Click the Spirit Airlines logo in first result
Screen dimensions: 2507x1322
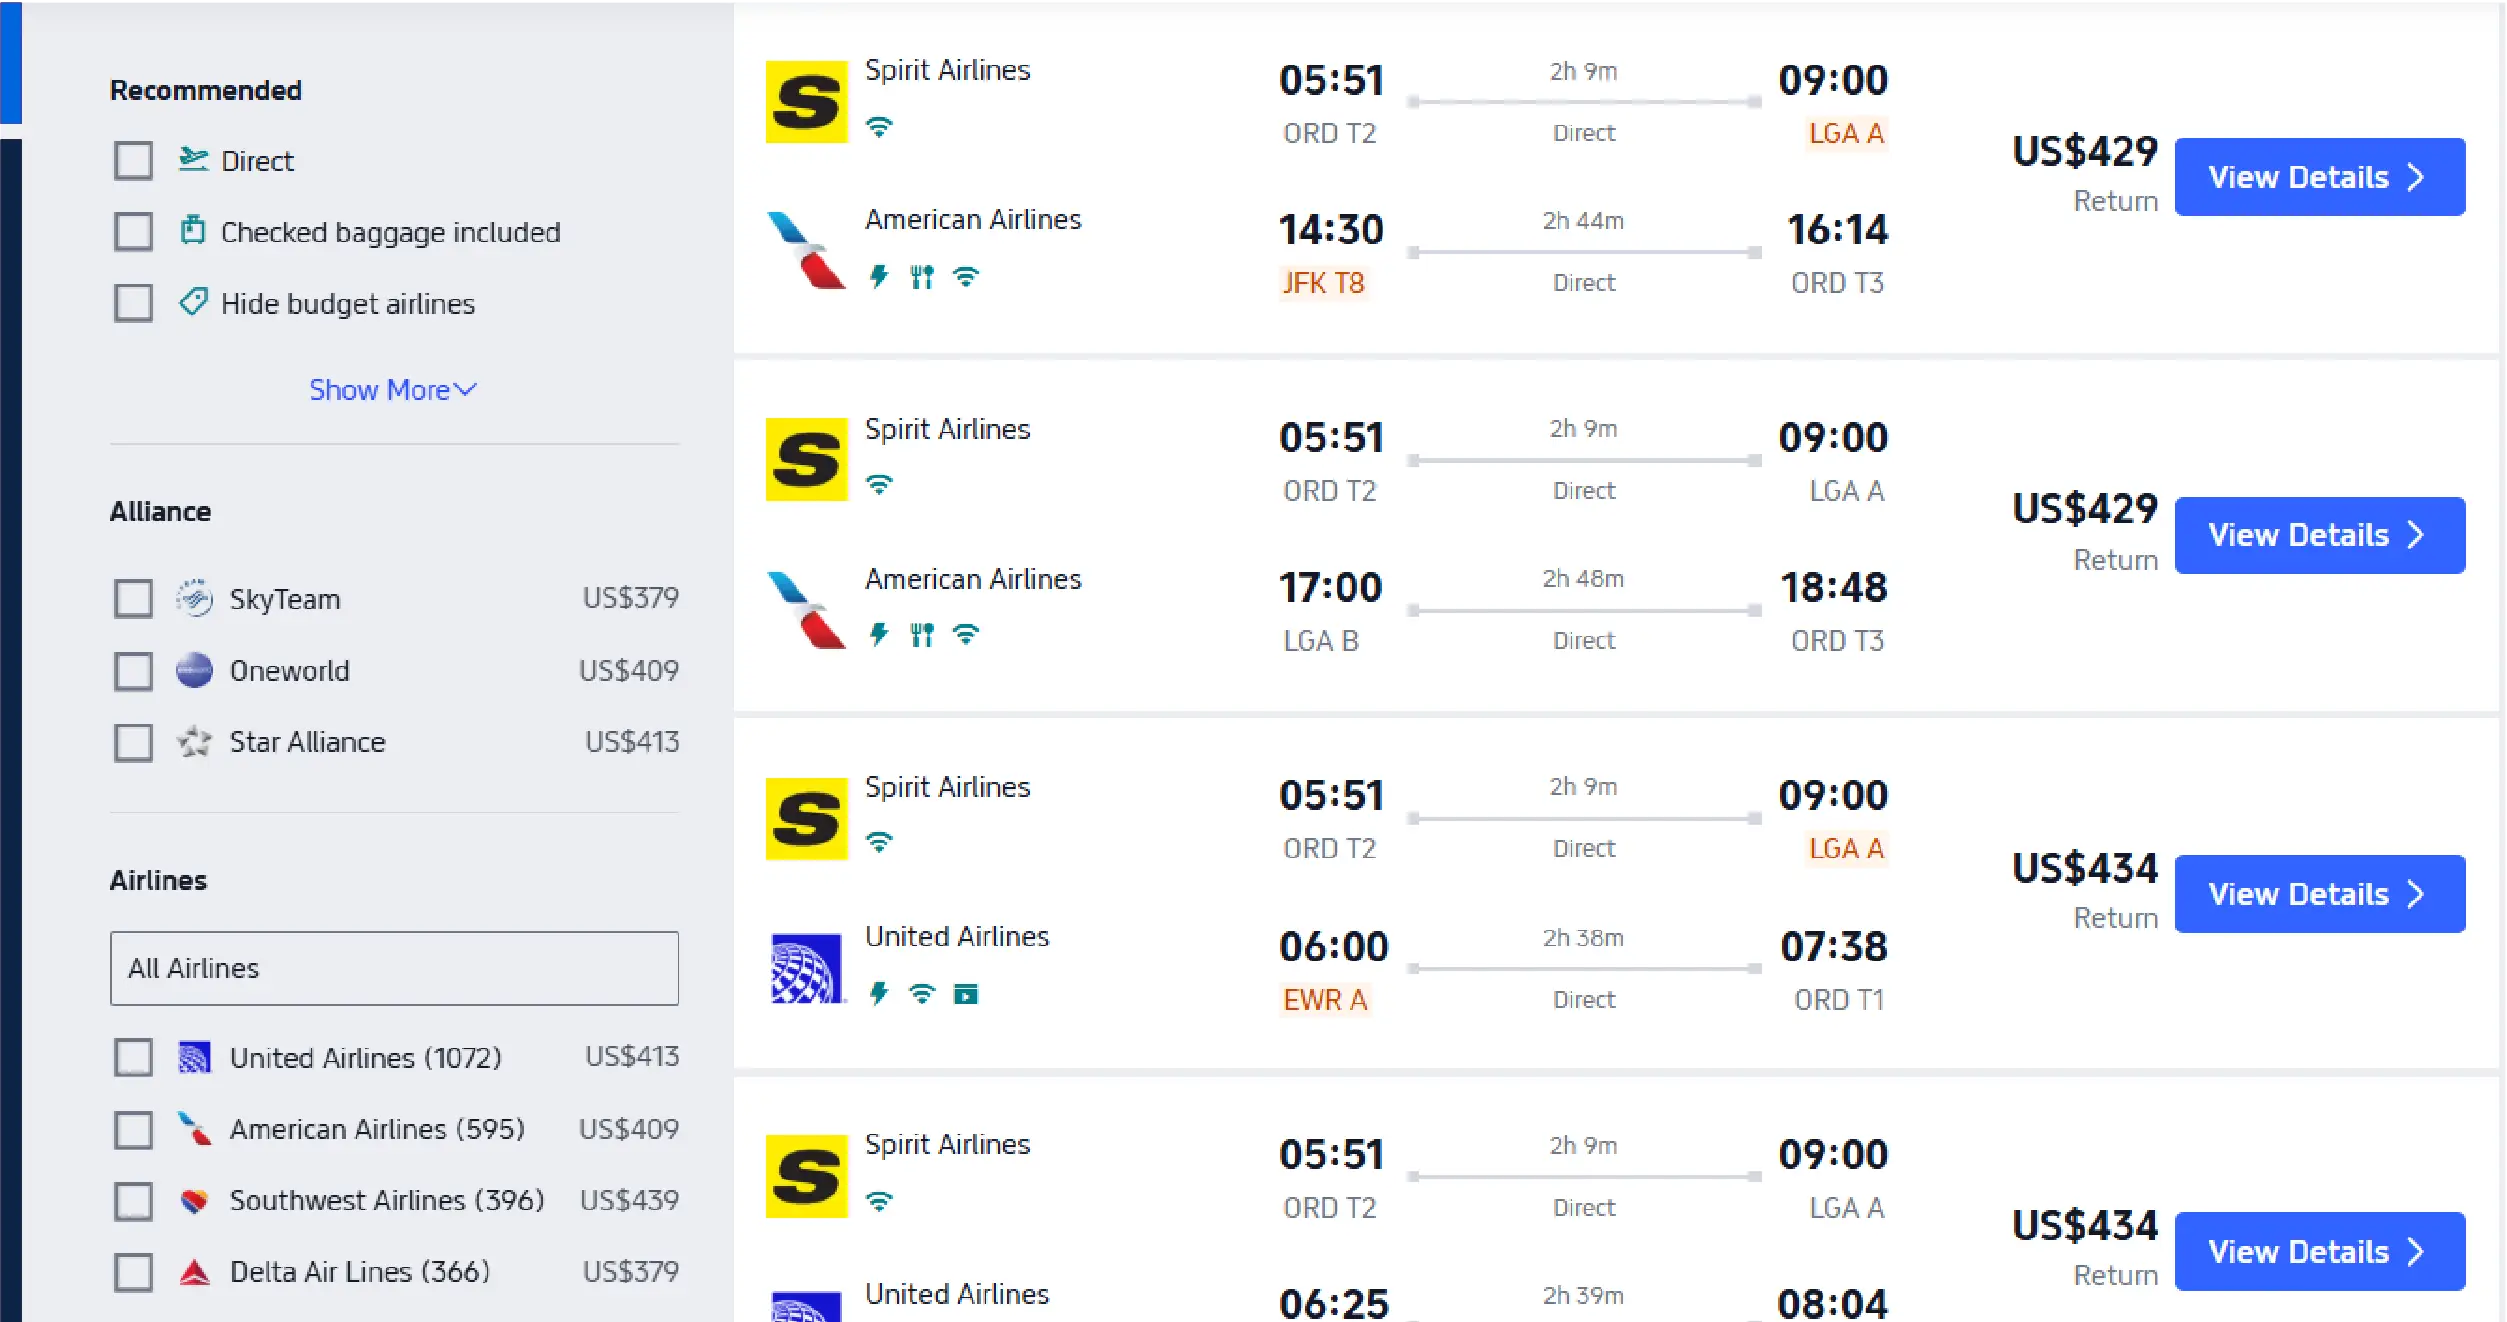pyautogui.click(x=806, y=102)
